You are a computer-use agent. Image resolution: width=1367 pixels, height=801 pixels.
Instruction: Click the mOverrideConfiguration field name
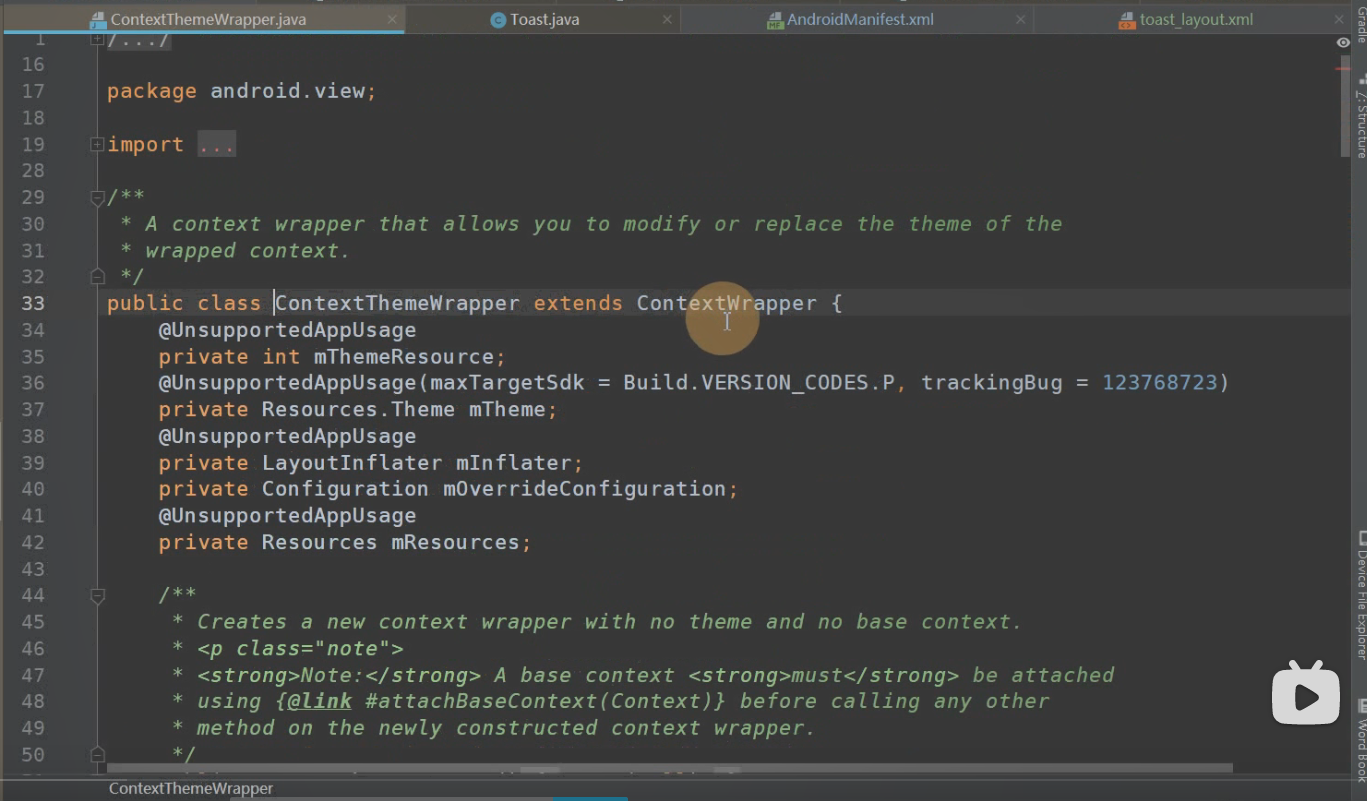pos(584,489)
